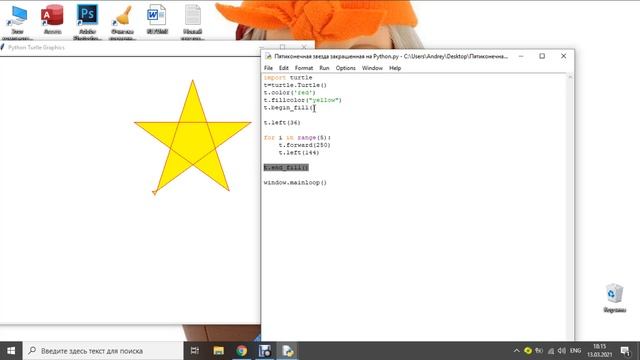This screenshot has height=360, width=640.
Task: Click the Python IDLE taskbar icon
Action: click(x=288, y=351)
